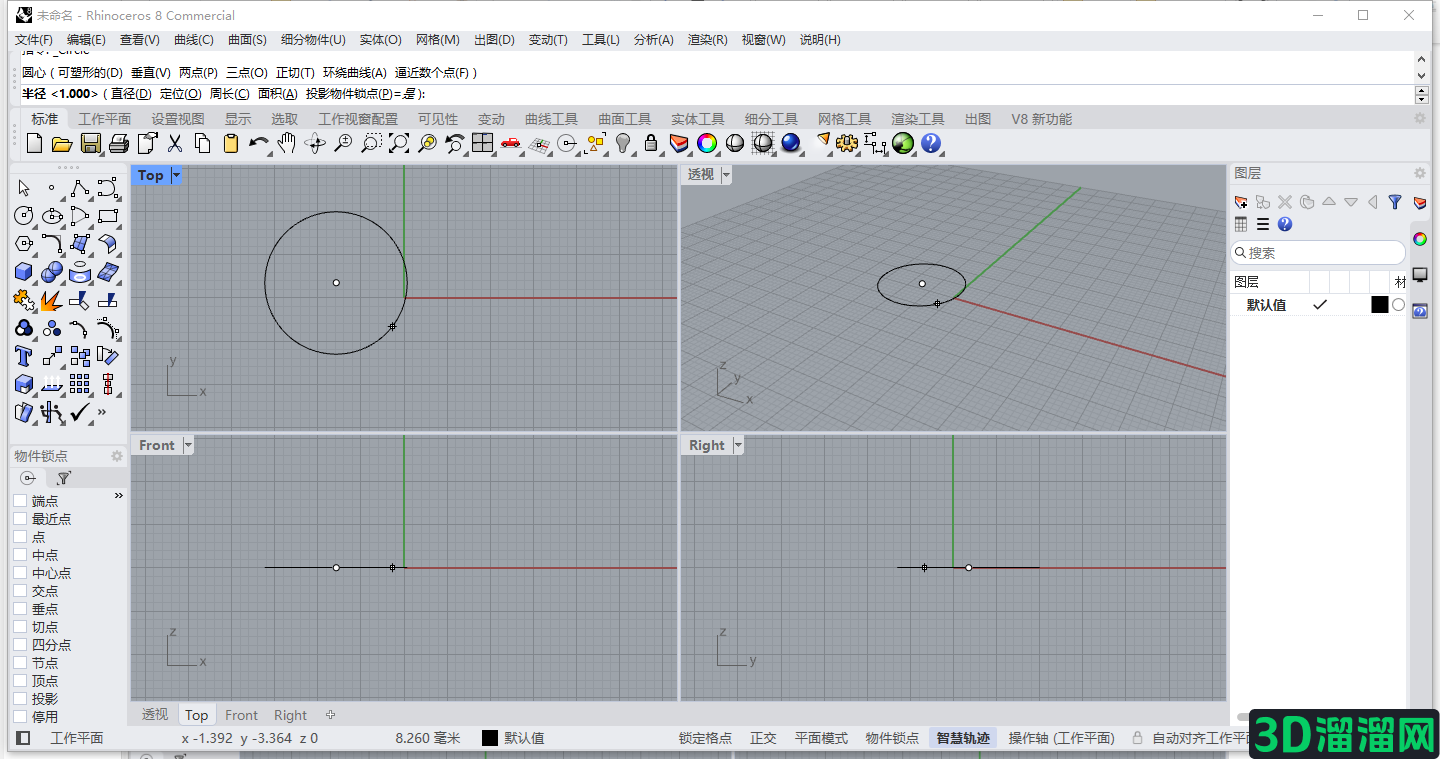
Task: Click the layer 搜索 search field
Action: (x=1318, y=253)
